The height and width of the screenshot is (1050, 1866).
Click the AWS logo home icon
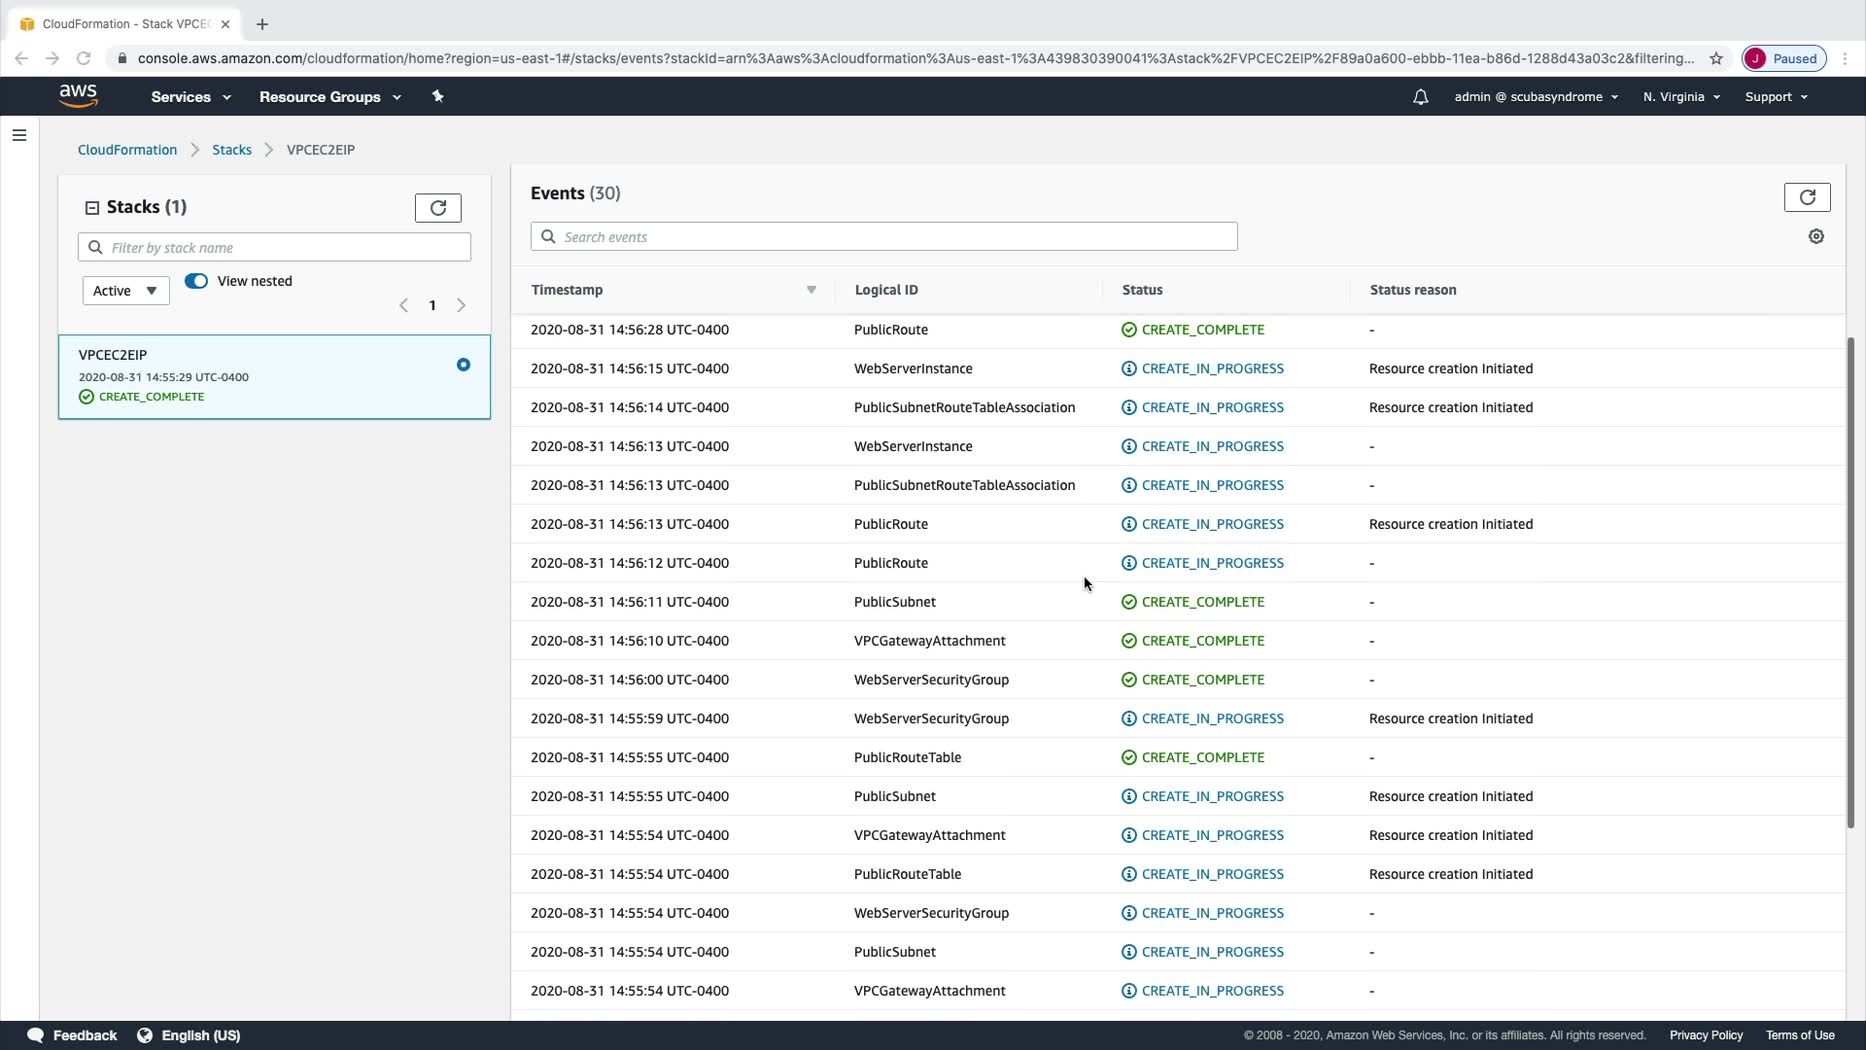pyautogui.click(x=78, y=96)
